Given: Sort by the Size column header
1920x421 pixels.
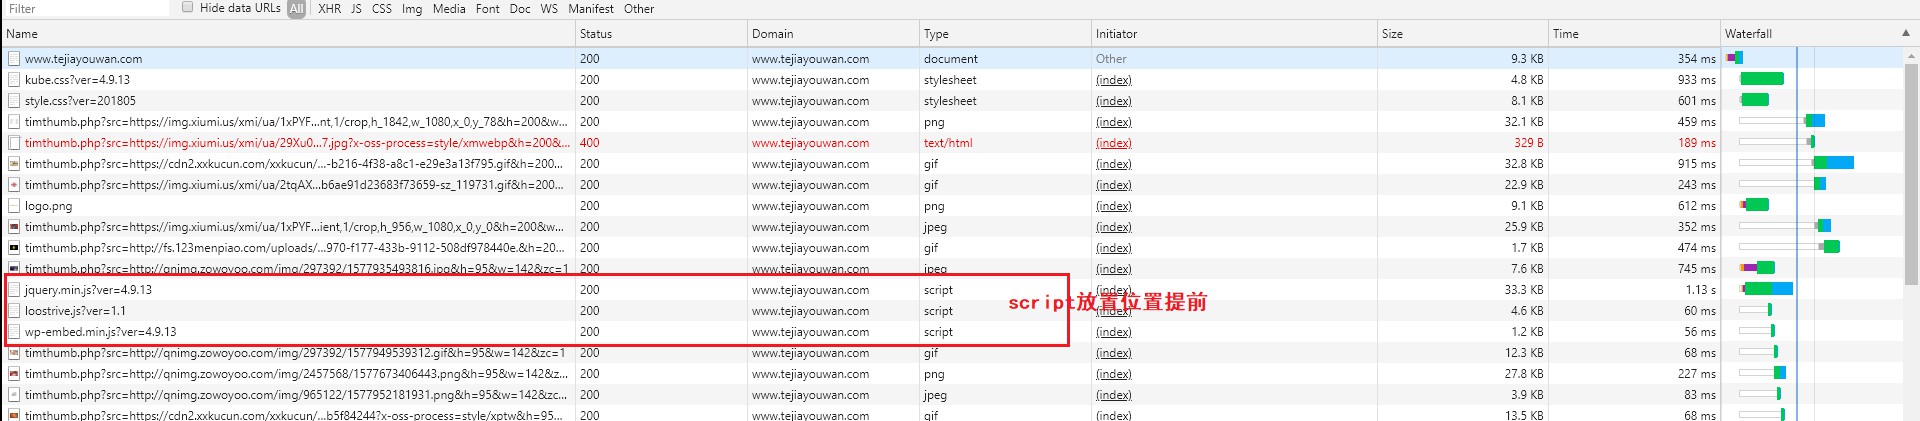Looking at the screenshot, I should click(1463, 34).
